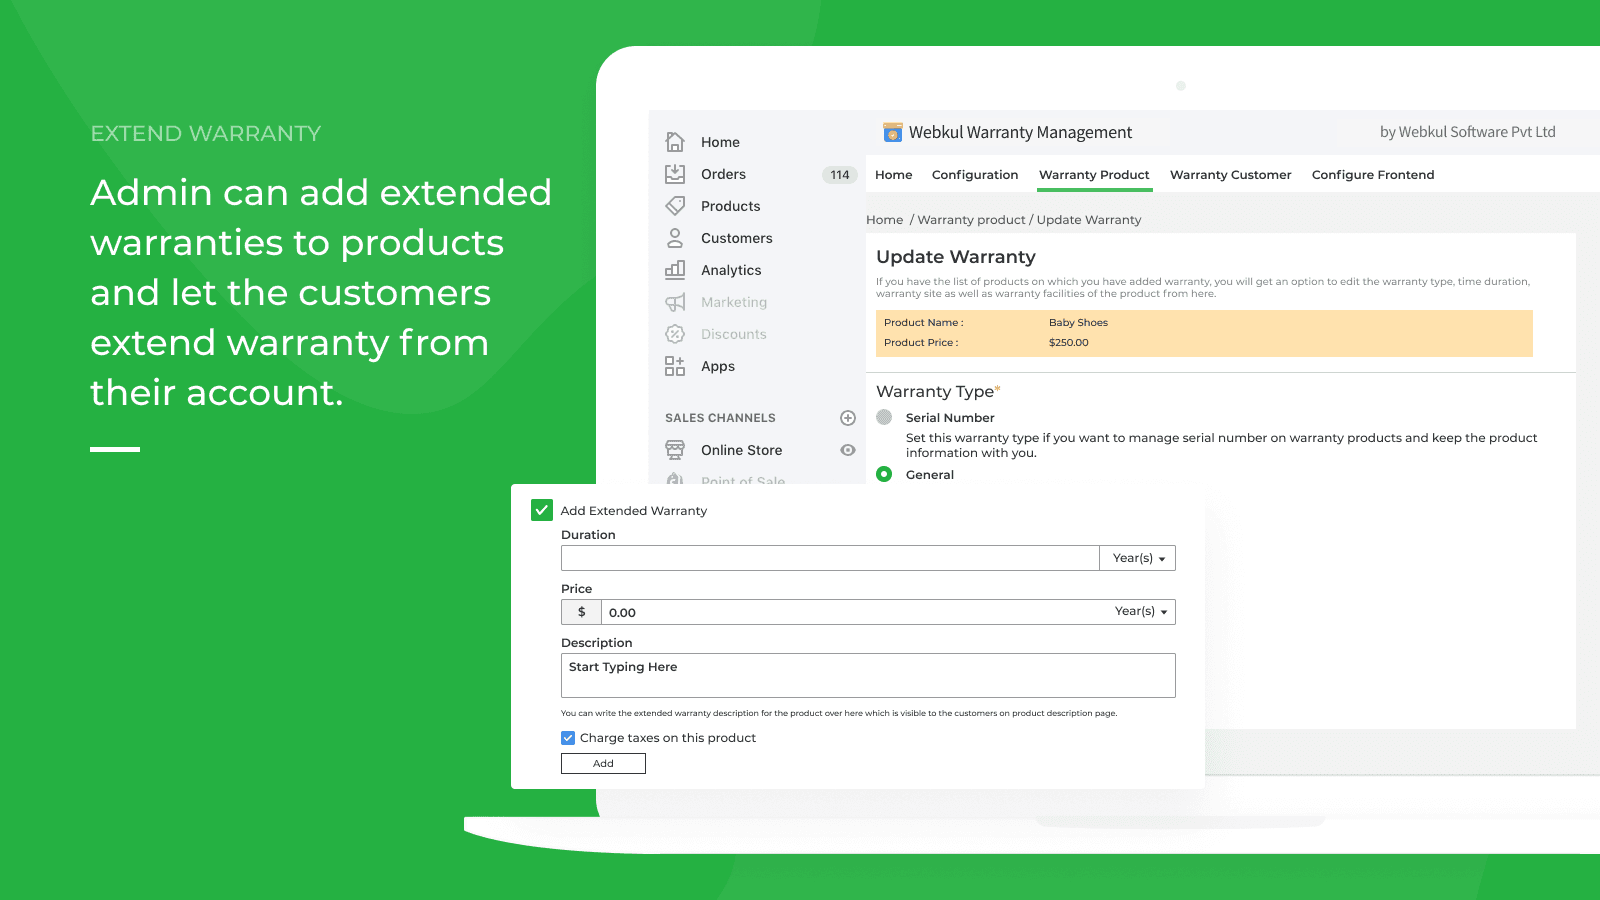Image resolution: width=1600 pixels, height=900 pixels.
Task: Click the Online Store shop icon
Action: point(675,450)
